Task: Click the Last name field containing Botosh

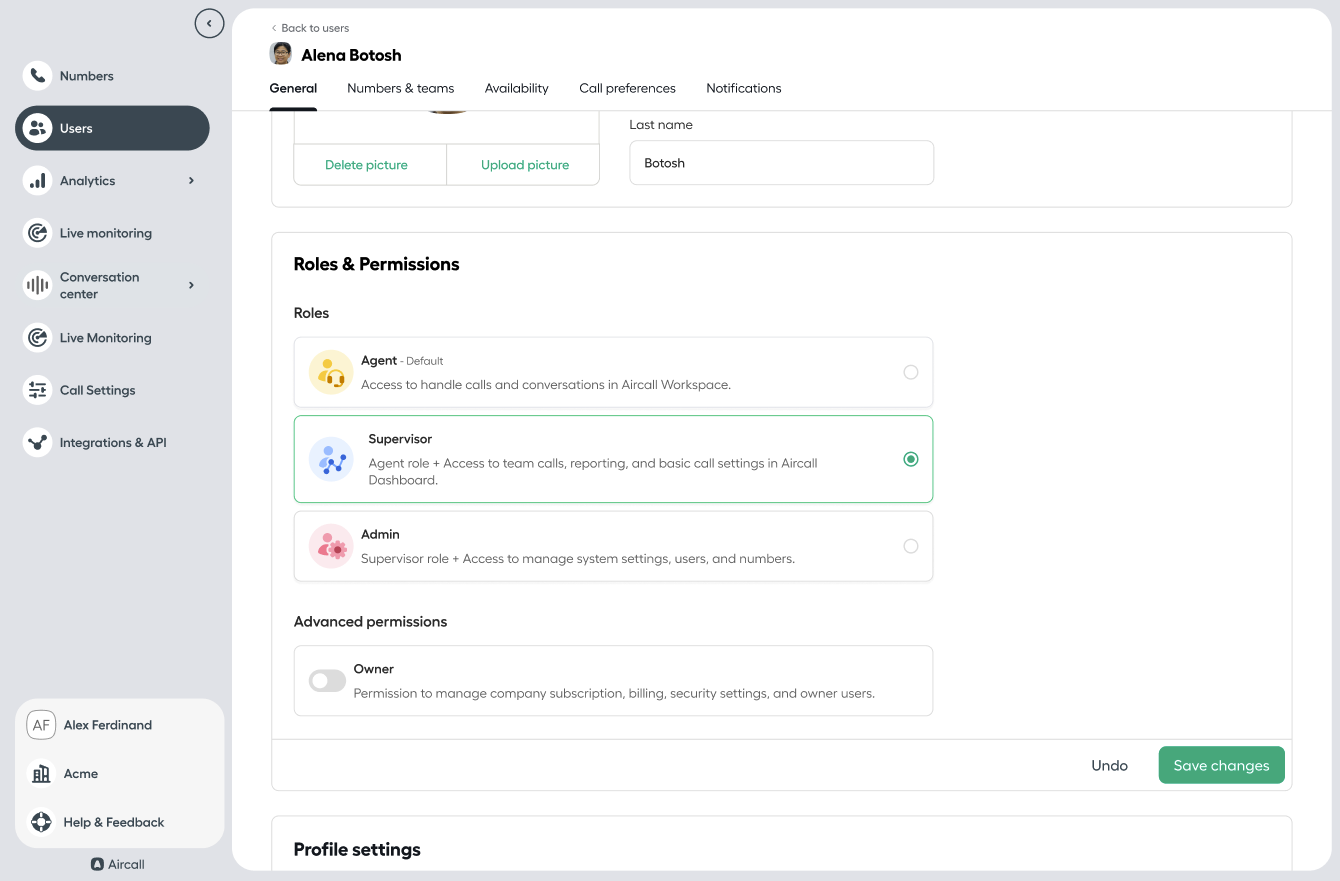Action: (x=781, y=163)
